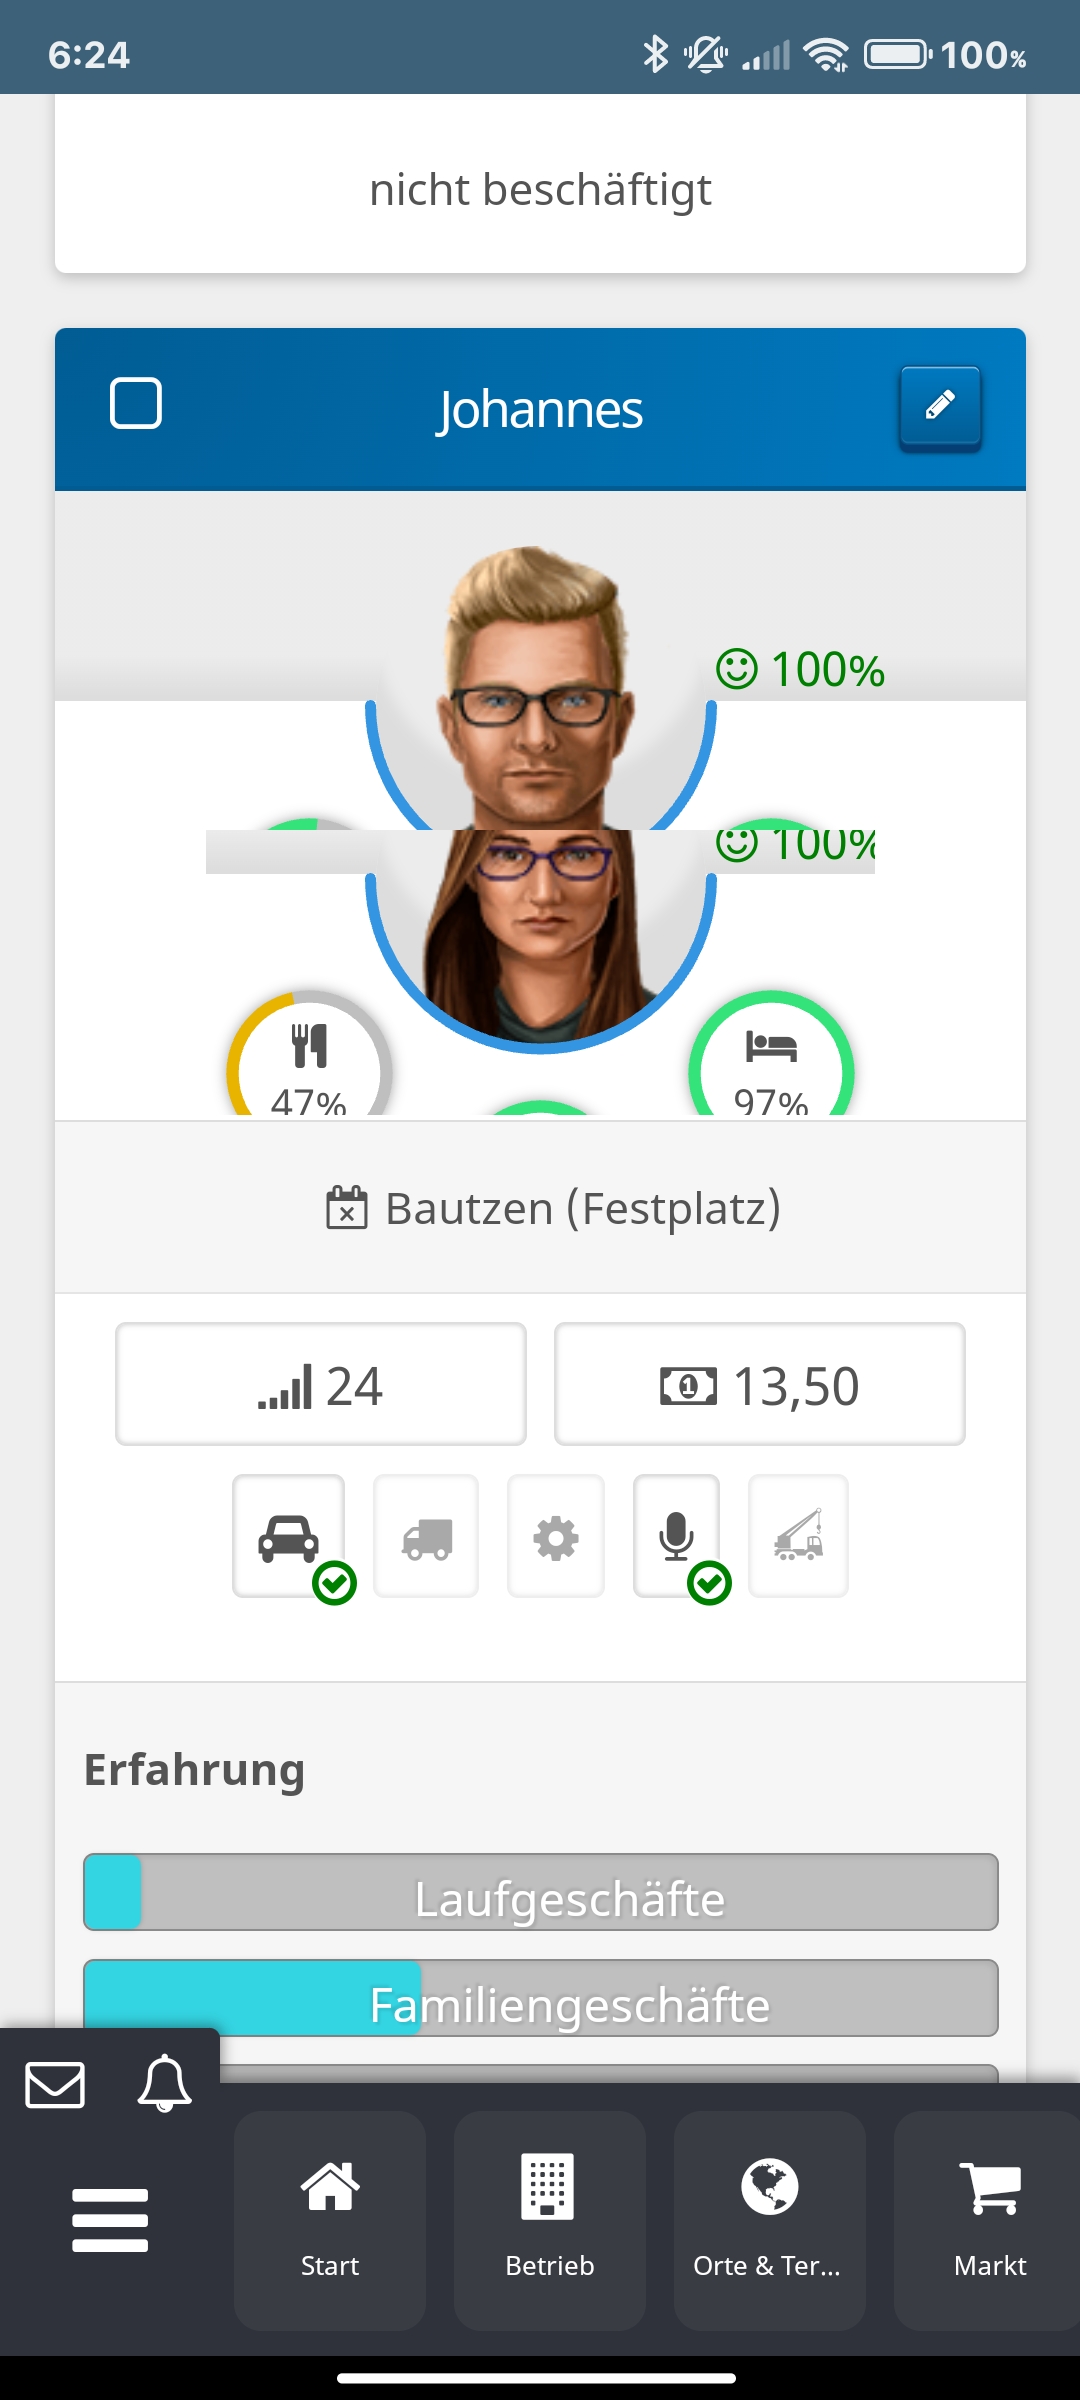
Task: Edit Johannes with the pencil button
Action: [940, 406]
